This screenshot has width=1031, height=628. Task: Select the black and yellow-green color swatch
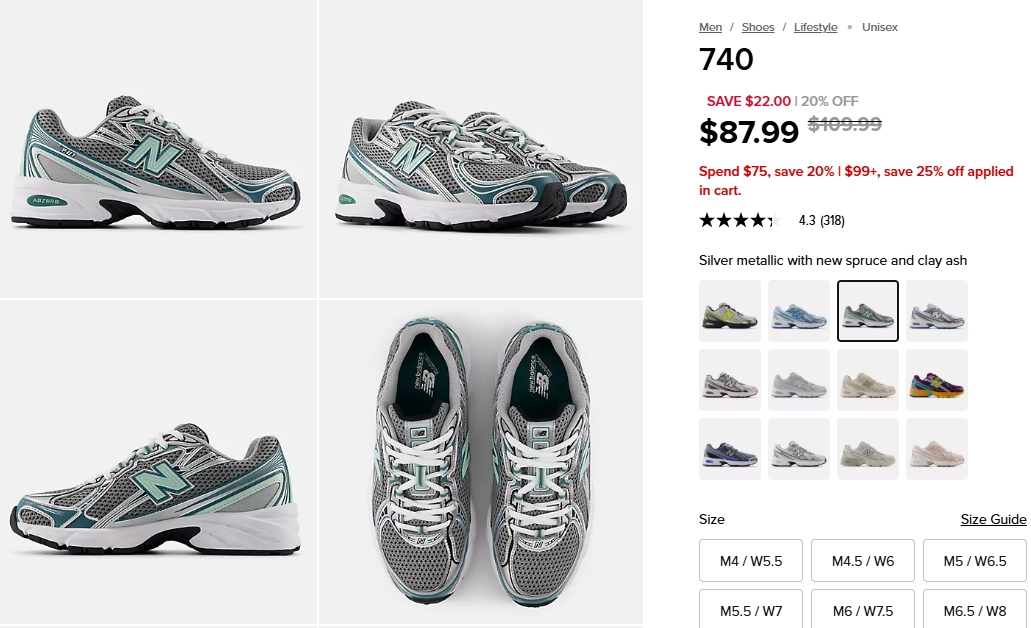pos(730,311)
